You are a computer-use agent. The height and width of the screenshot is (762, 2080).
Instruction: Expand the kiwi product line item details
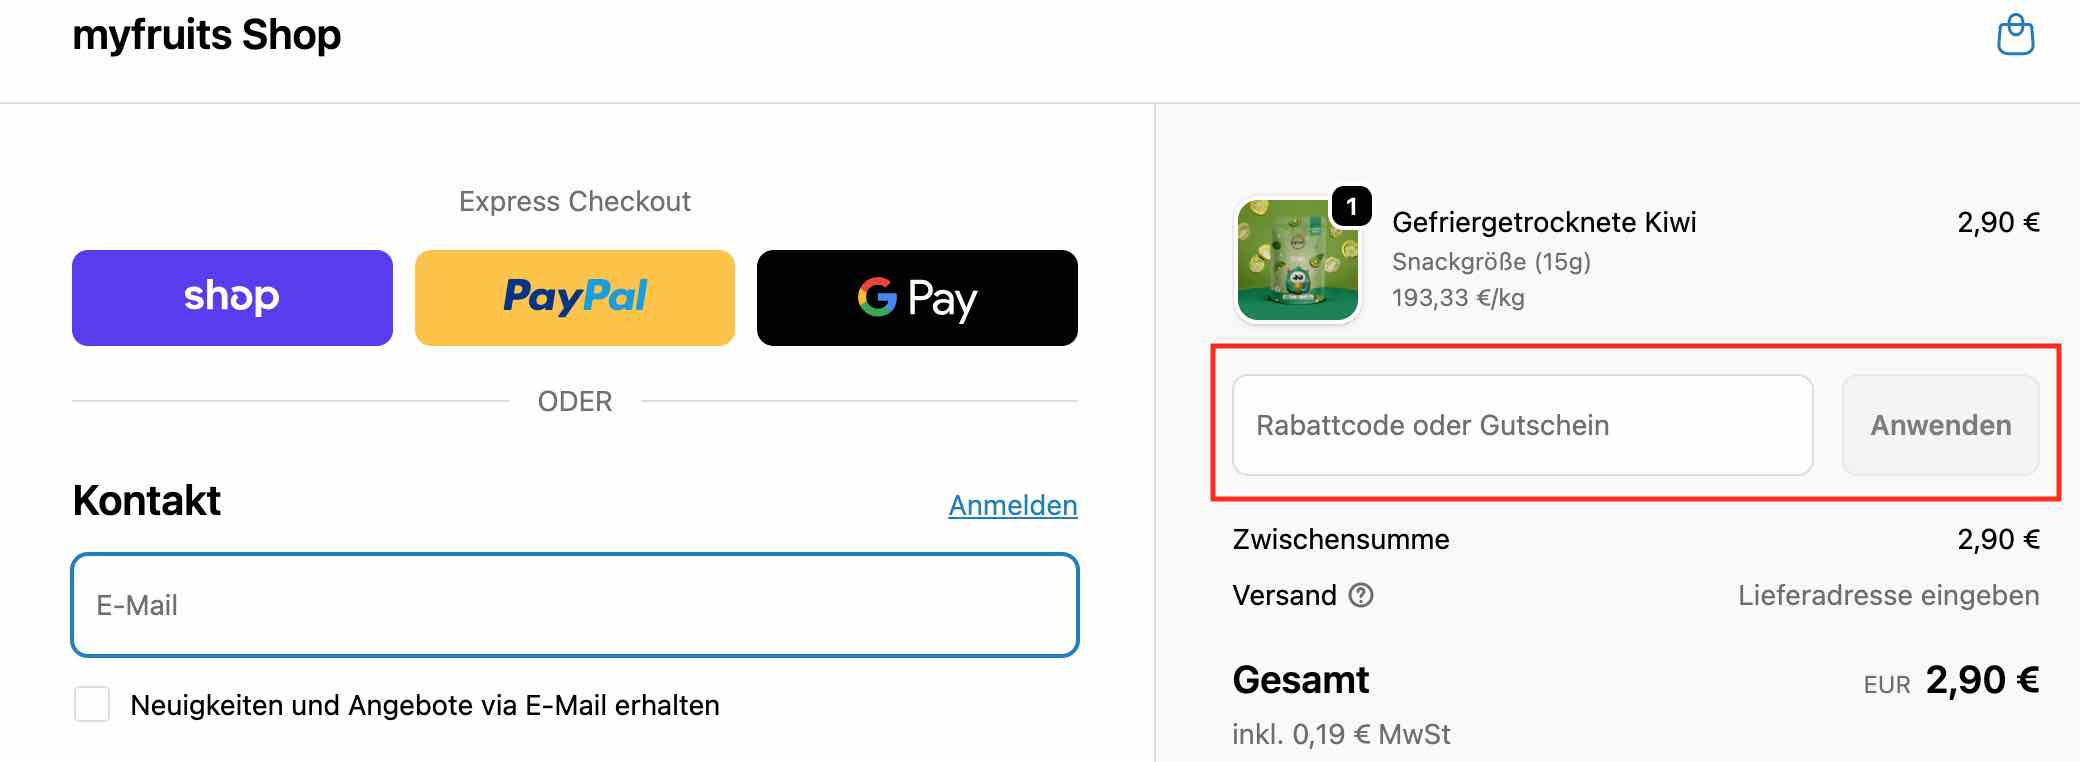[1543, 222]
